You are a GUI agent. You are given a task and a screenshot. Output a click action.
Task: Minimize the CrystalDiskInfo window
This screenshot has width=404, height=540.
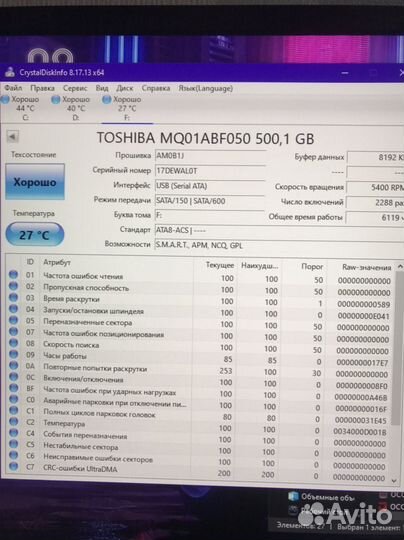(345, 73)
